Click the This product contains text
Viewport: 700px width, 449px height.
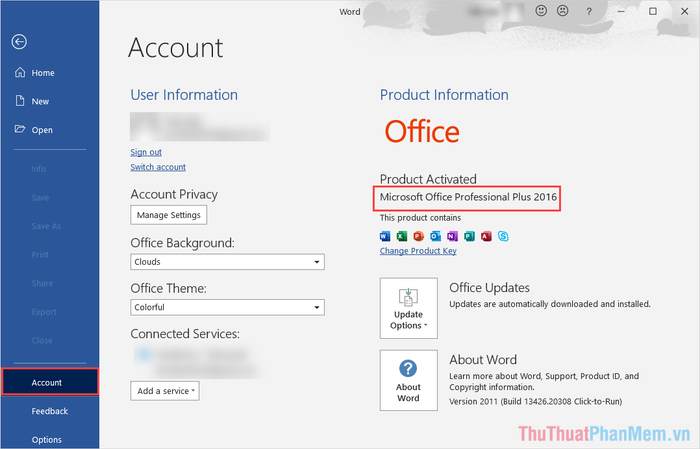pyautogui.click(x=421, y=218)
